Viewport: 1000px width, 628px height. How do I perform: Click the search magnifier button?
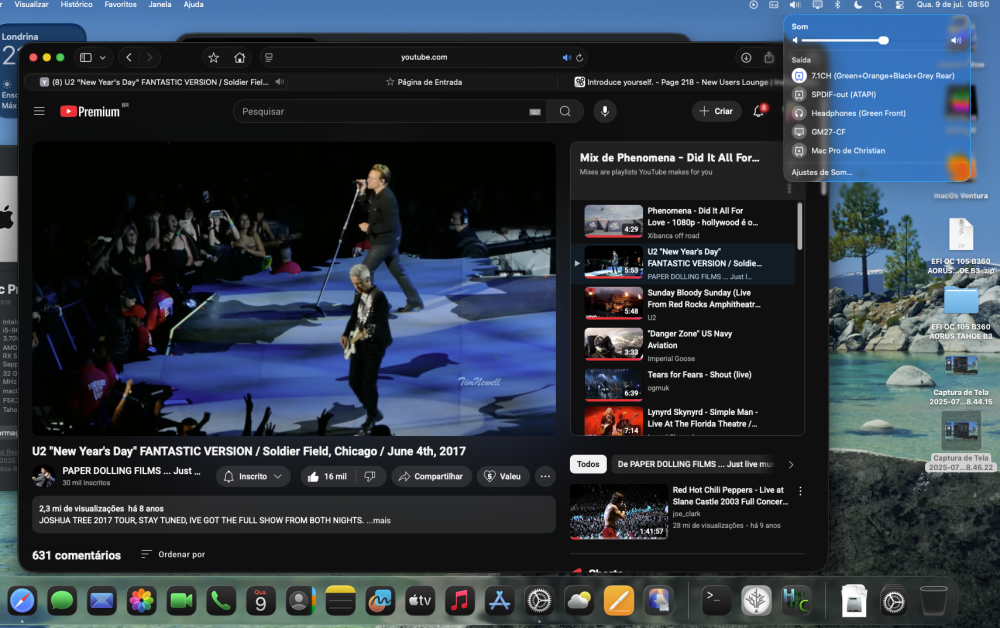pos(565,111)
